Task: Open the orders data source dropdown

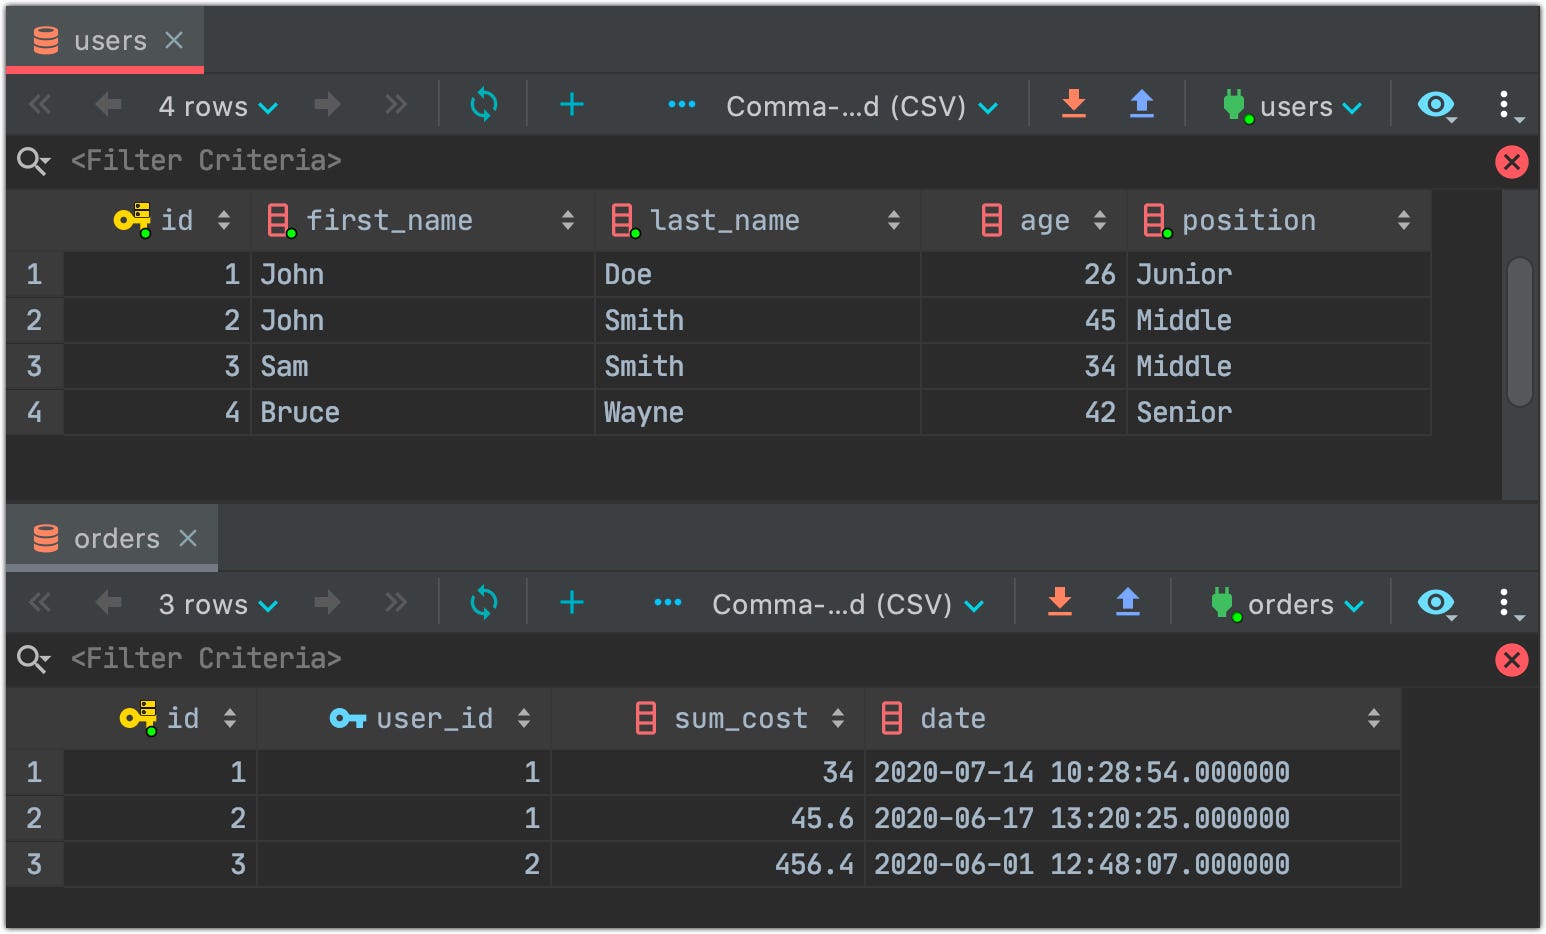Action: tap(1288, 604)
